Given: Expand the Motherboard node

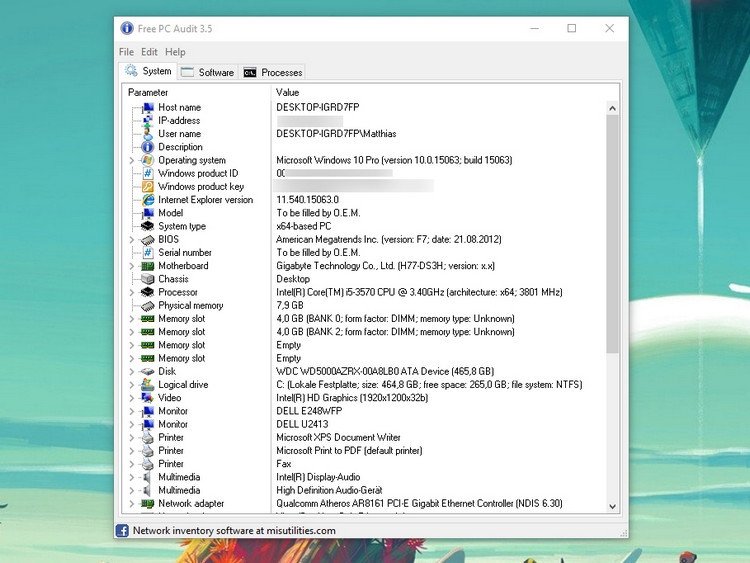Looking at the screenshot, I should [x=132, y=265].
